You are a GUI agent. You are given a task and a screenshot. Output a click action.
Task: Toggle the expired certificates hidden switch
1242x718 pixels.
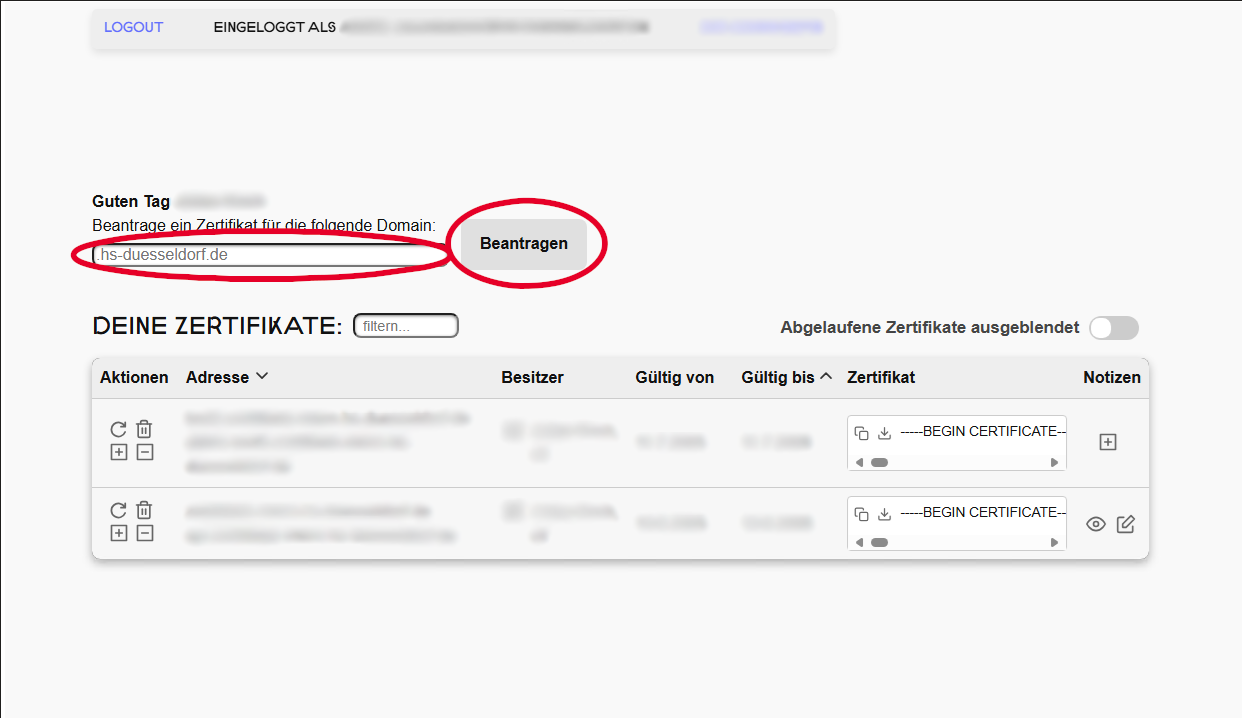point(1113,328)
